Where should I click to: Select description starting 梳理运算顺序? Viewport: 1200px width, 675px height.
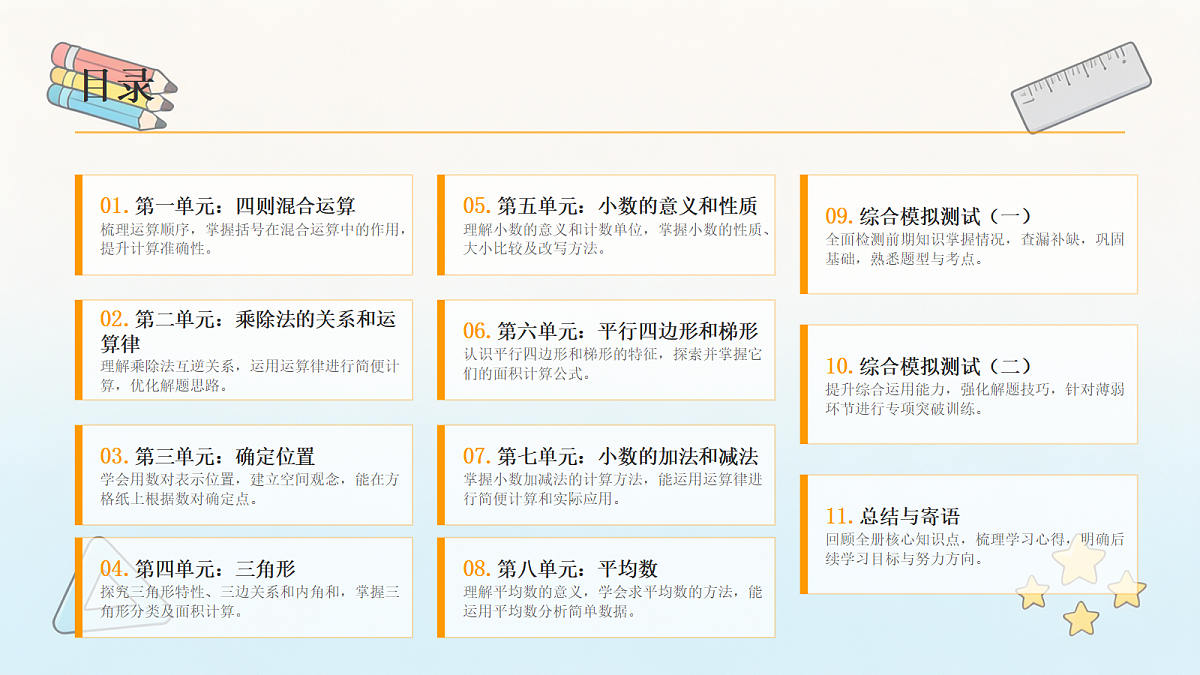coord(254,239)
